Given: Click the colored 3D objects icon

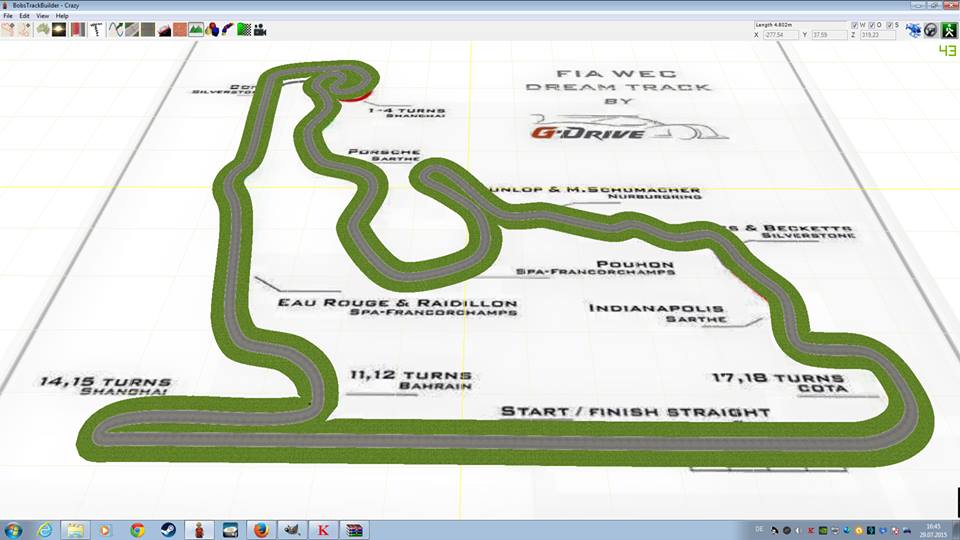Looking at the screenshot, I should [x=212, y=29].
